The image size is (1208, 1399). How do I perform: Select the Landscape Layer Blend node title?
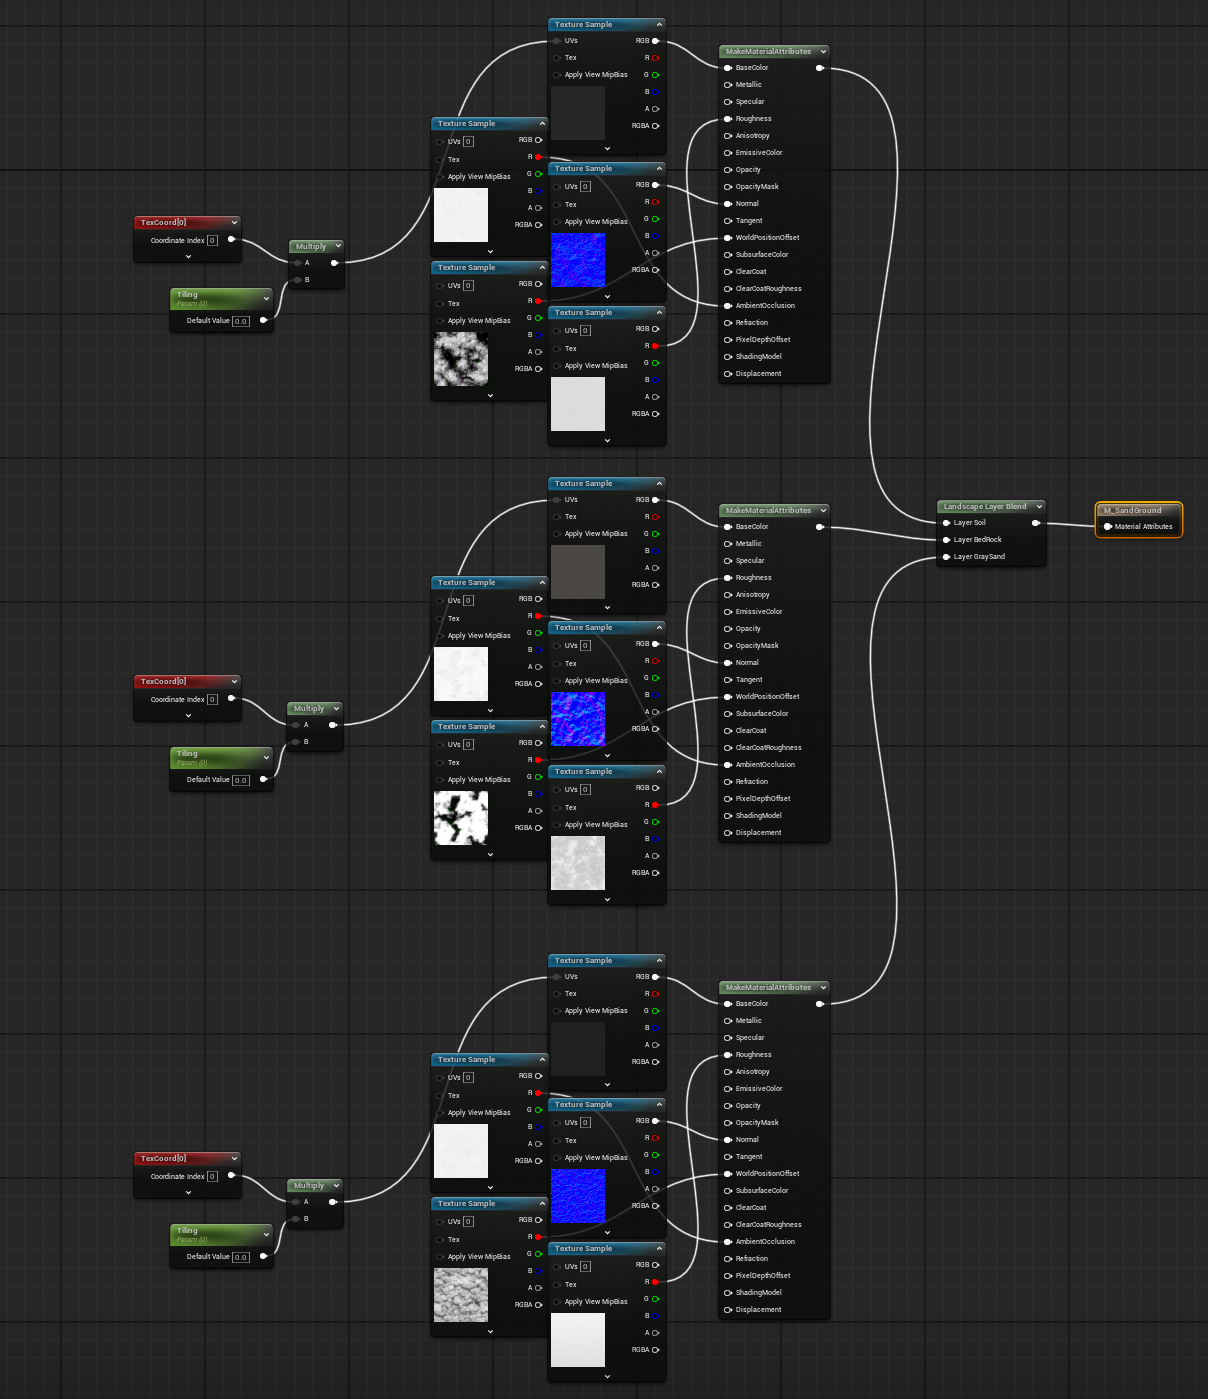(985, 507)
